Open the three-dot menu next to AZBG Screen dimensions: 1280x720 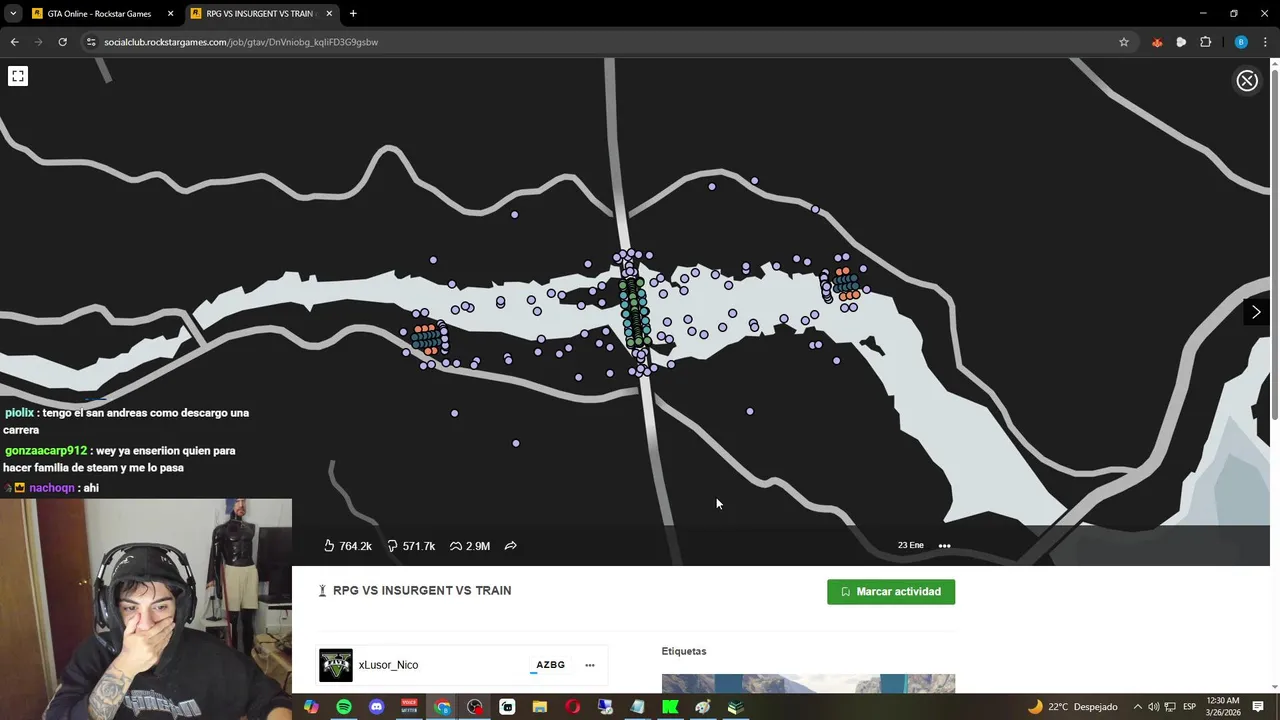pos(590,665)
